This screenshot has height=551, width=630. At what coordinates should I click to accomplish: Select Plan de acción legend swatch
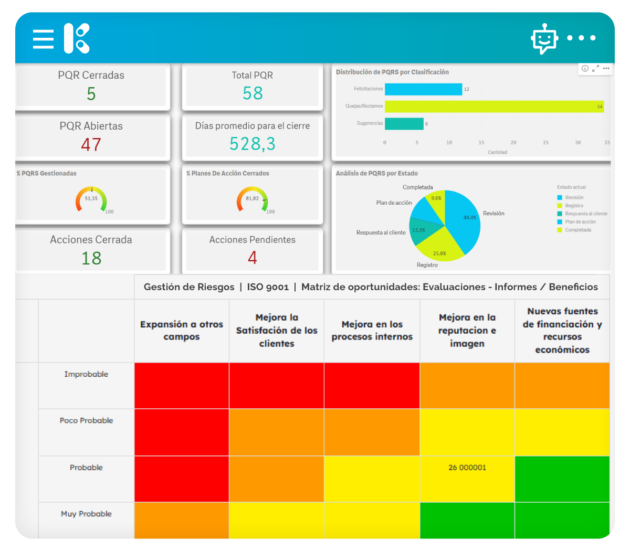[x=559, y=222]
